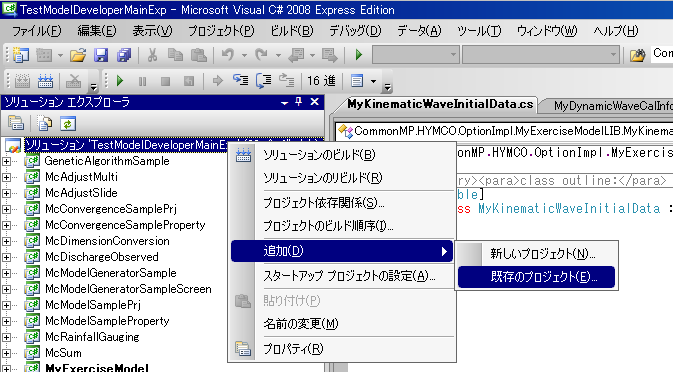Click the Cut scissors icon
The width and height of the screenshot is (673, 372).
click(152, 55)
